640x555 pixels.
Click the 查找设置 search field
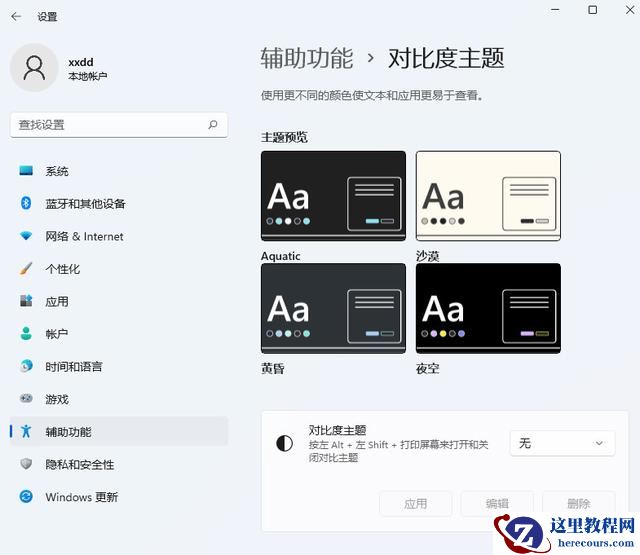(x=119, y=125)
